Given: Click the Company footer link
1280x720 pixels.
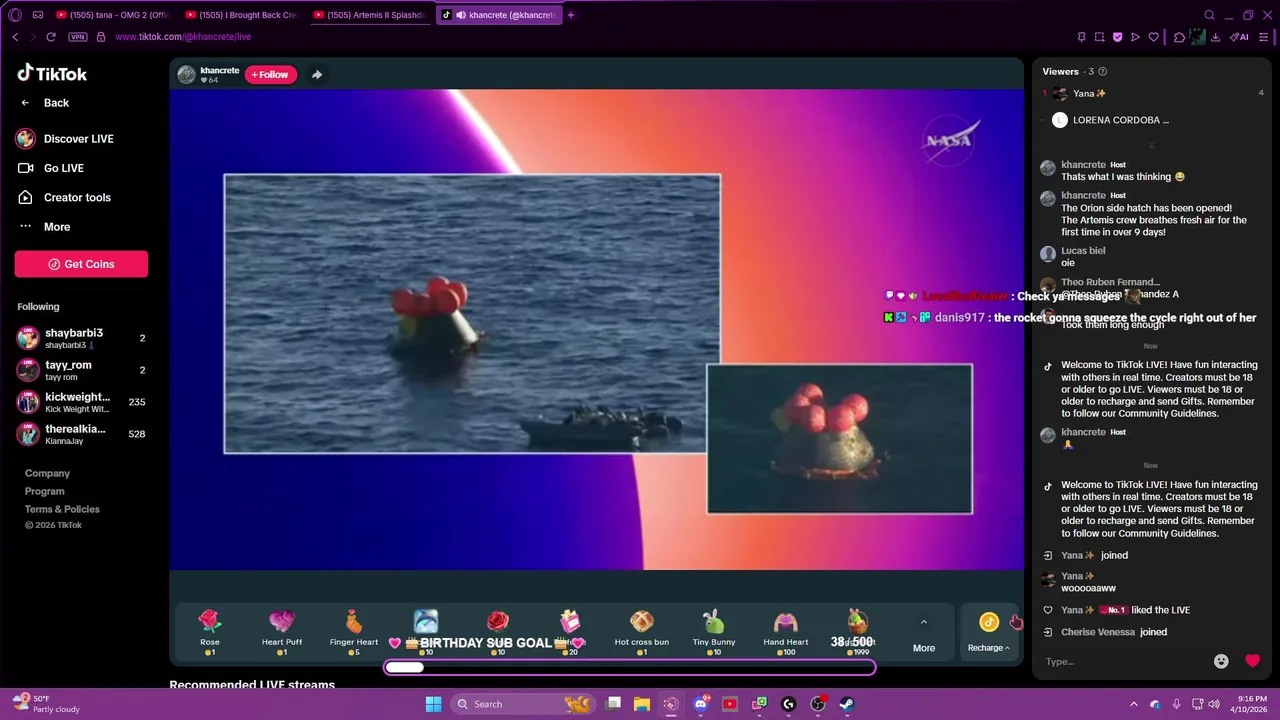Looking at the screenshot, I should click(47, 473).
